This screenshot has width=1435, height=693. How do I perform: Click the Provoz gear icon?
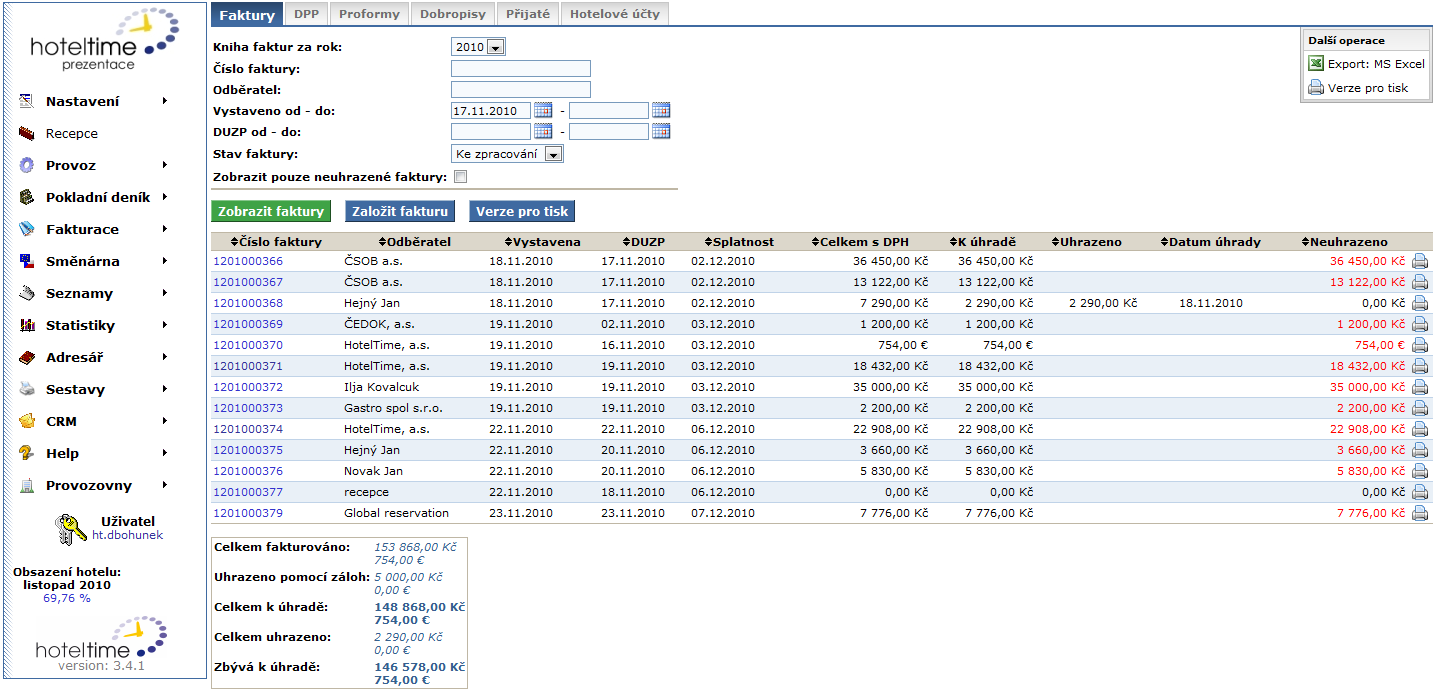pos(27,165)
